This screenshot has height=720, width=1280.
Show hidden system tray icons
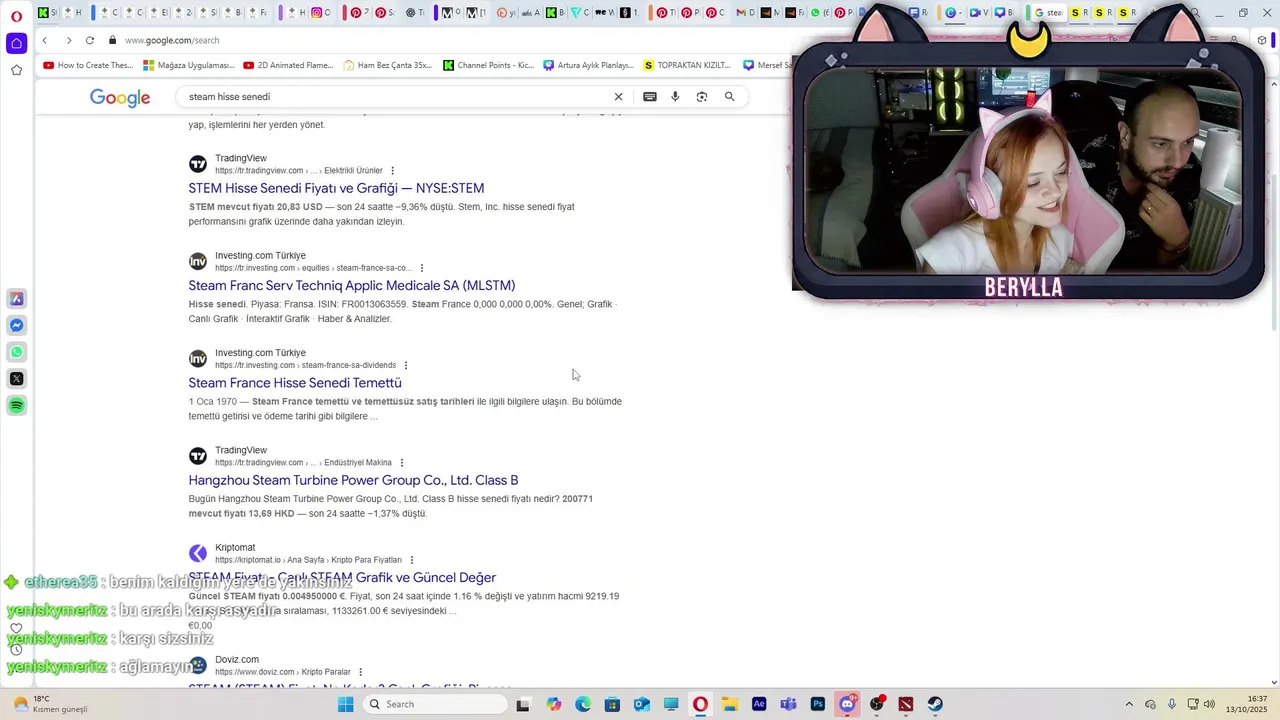tap(1129, 704)
